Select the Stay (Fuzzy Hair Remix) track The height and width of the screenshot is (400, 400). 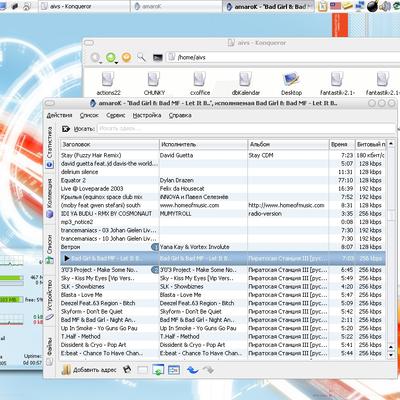tap(223, 155)
